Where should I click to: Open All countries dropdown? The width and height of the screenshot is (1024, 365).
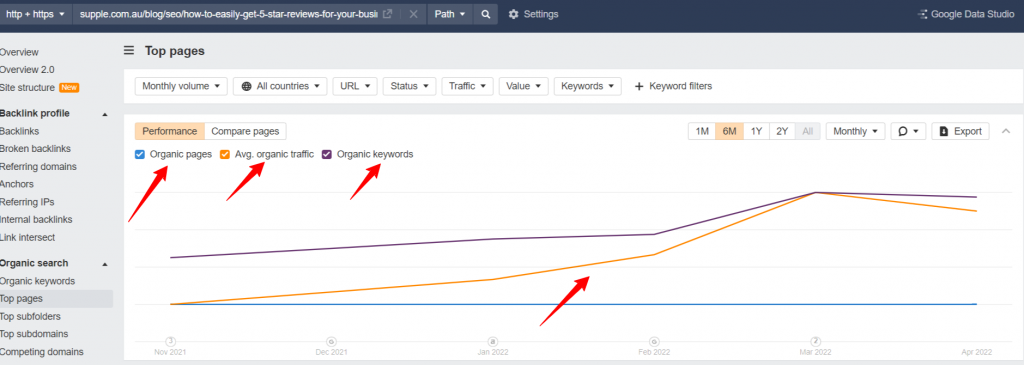tap(280, 86)
